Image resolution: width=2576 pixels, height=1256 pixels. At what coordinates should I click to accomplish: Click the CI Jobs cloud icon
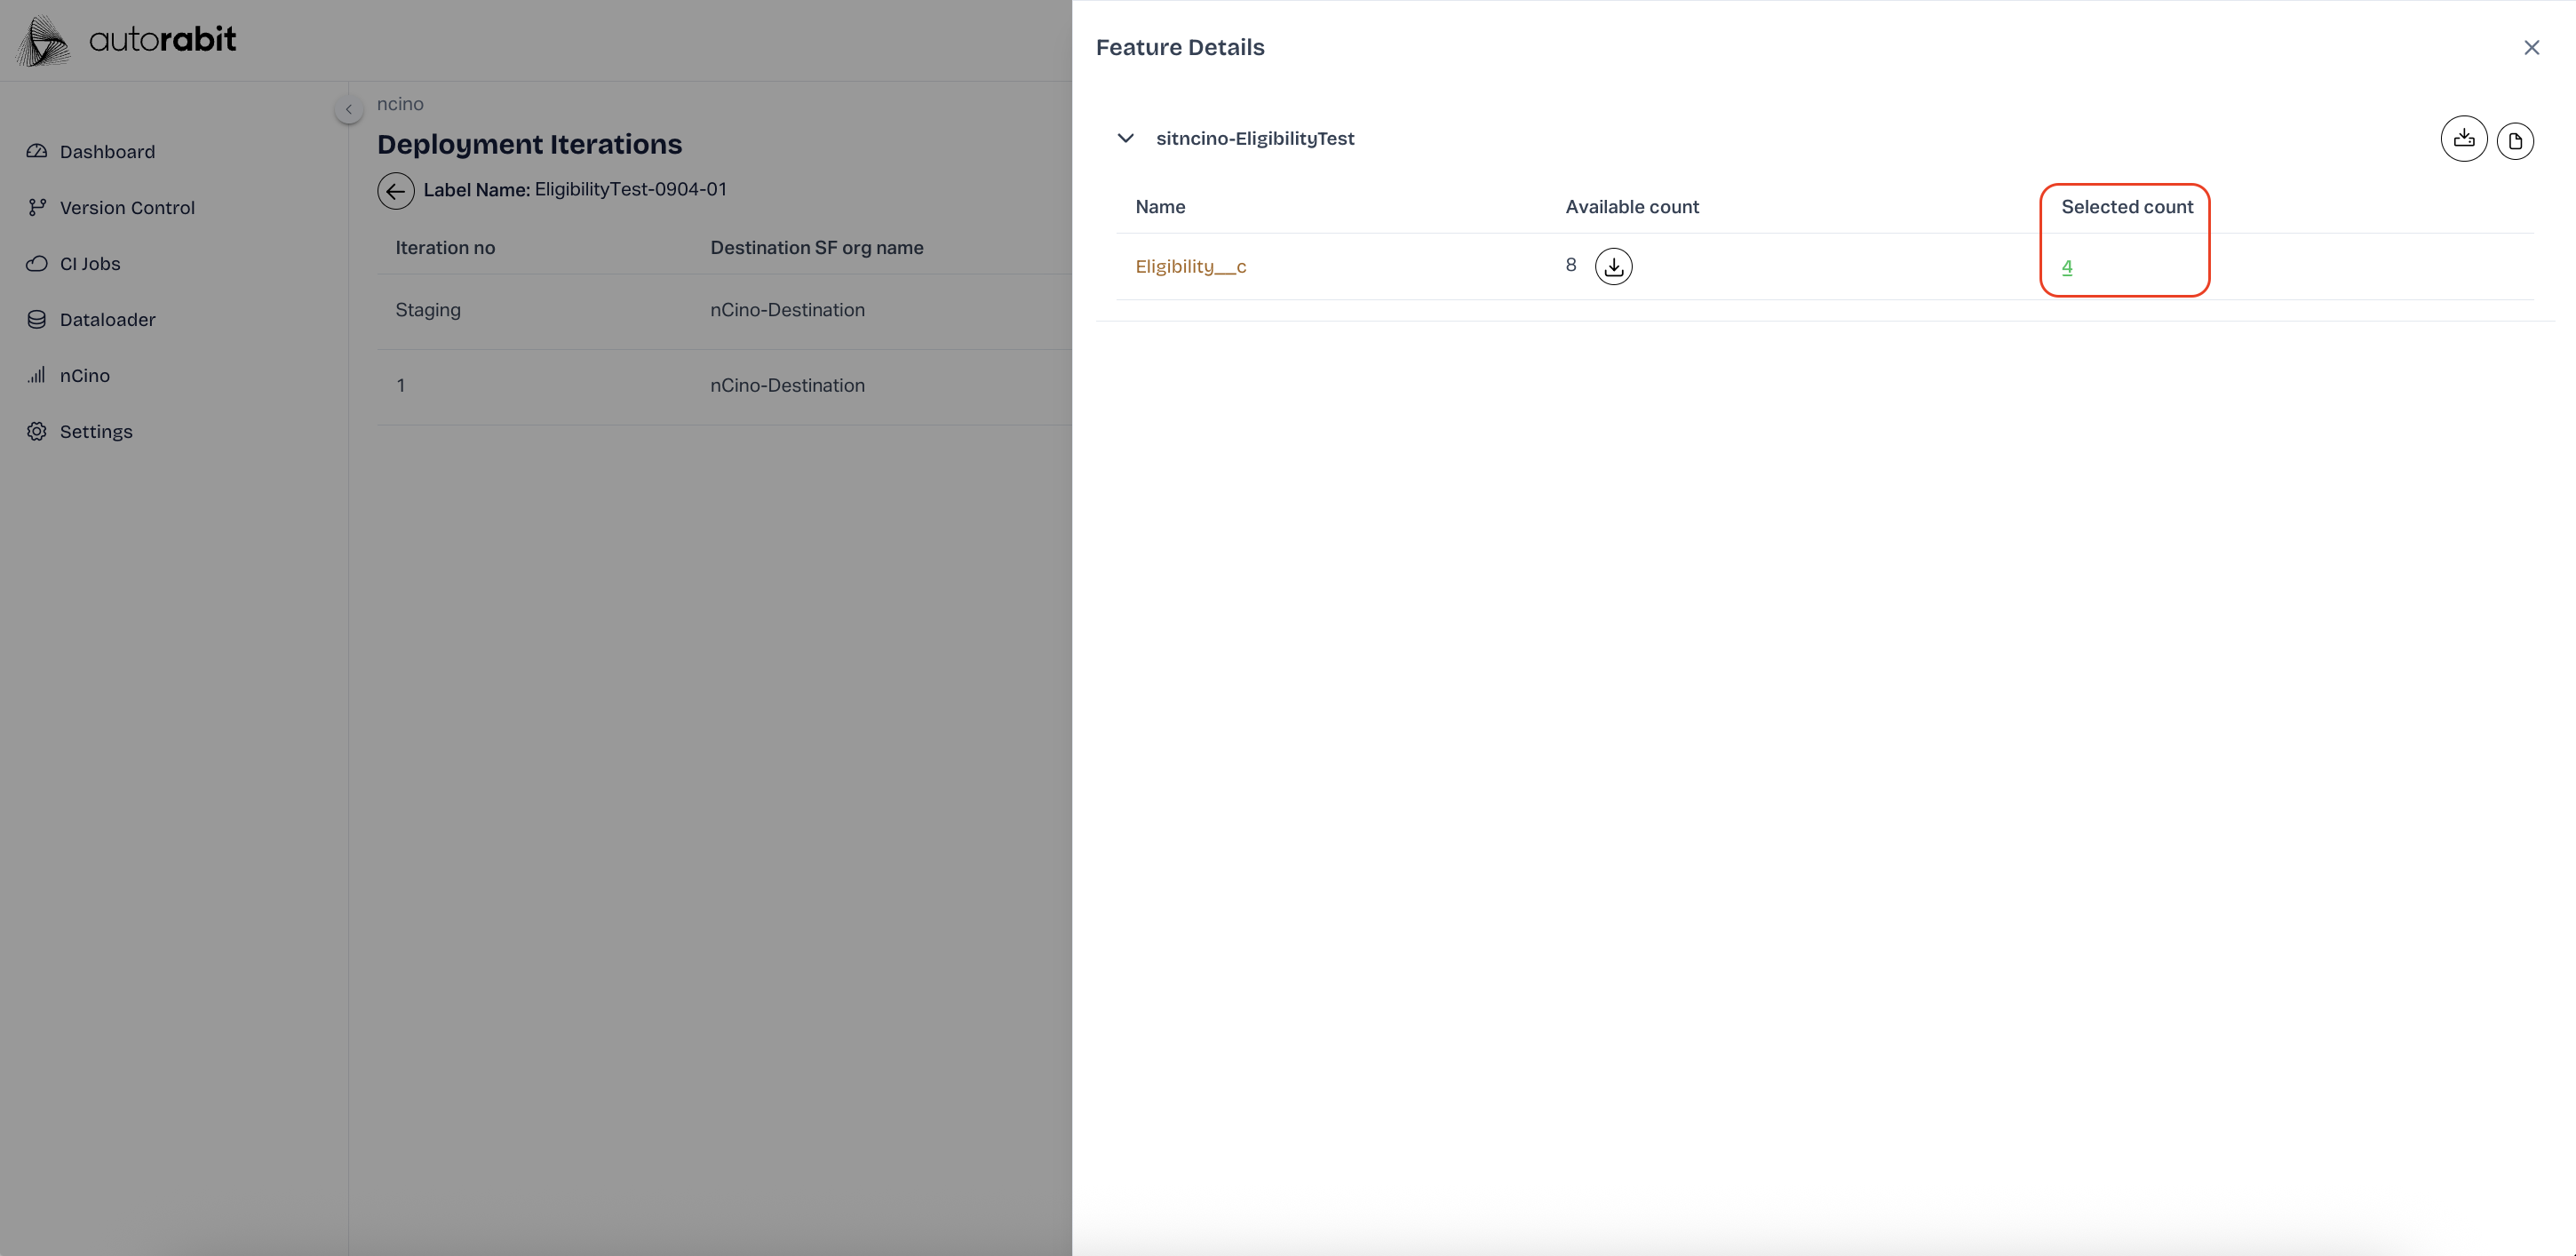[37, 264]
